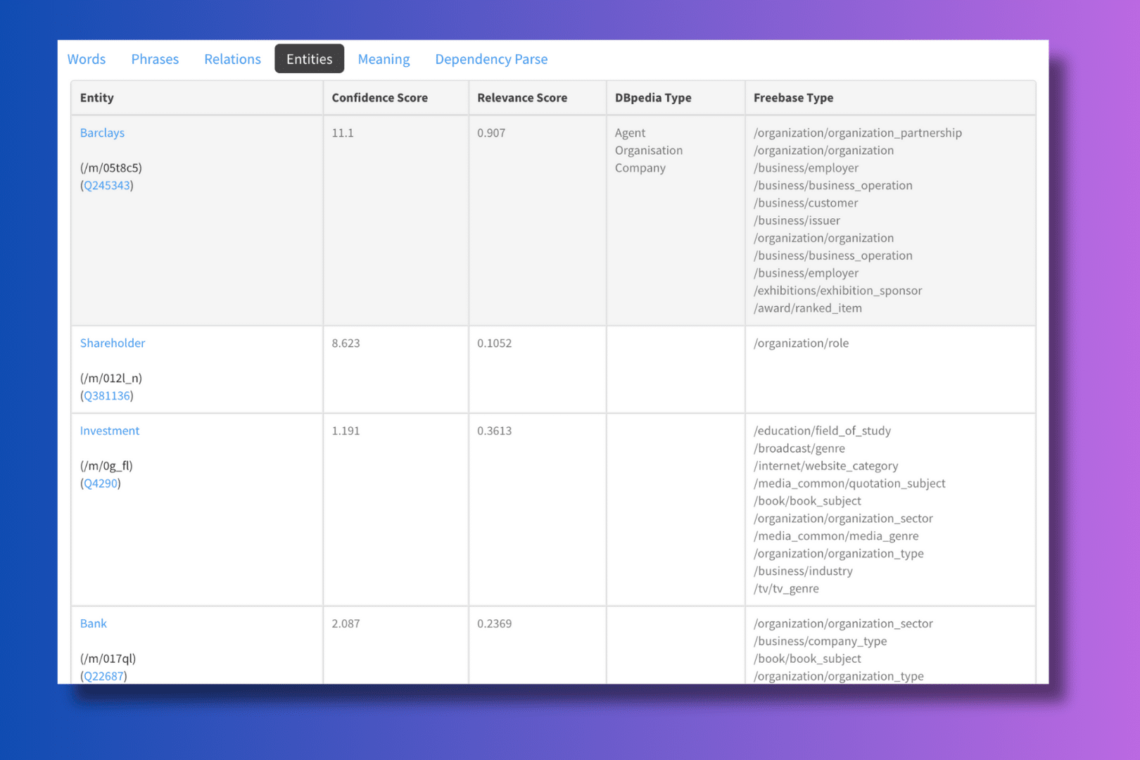Select Investment confidence score 1.191
The height and width of the screenshot is (760, 1140).
pos(345,431)
